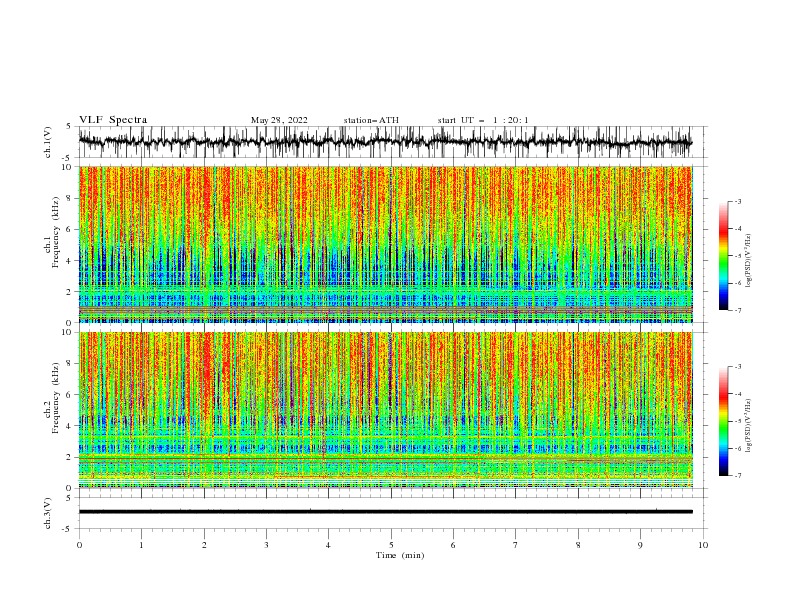Click the "ch.3(V)" axis label
The width and height of the screenshot is (792, 612).
tap(48, 513)
